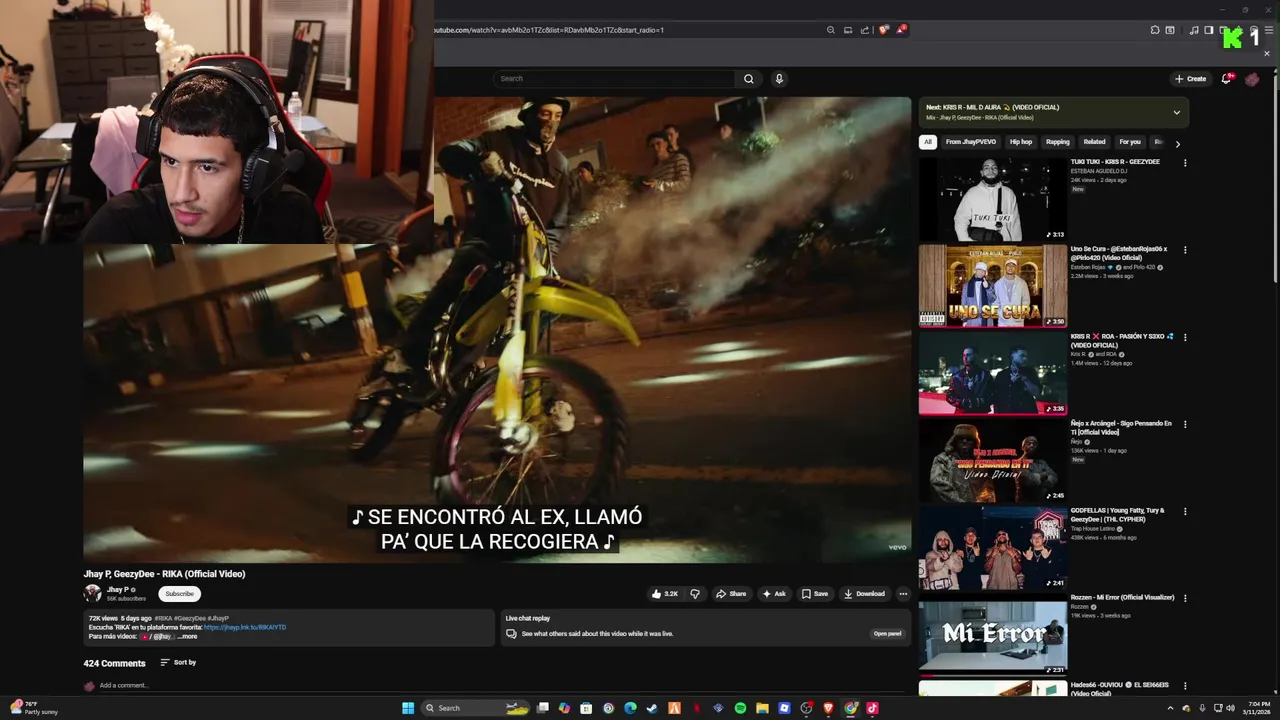Image resolution: width=1280 pixels, height=720 pixels.
Task: Subscribe to Jhay P channel
Action: pos(179,594)
